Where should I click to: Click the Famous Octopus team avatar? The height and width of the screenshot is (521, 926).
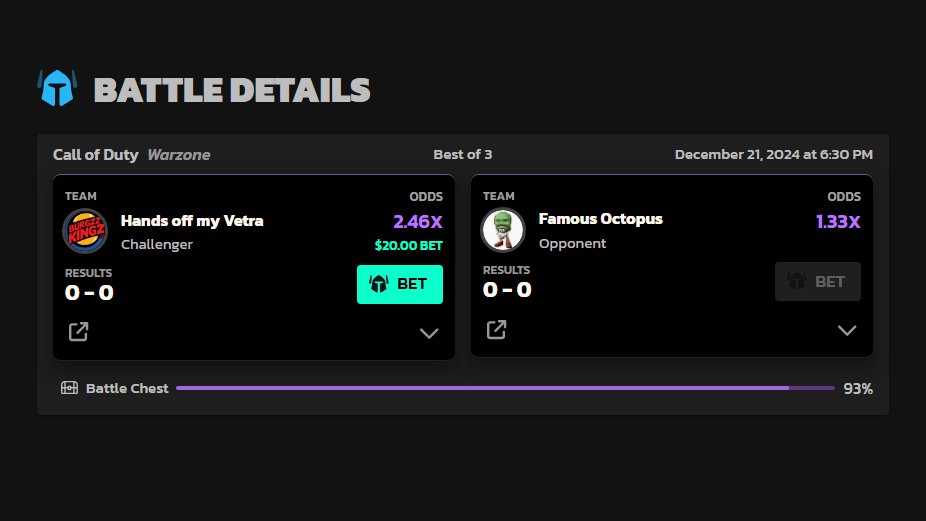click(503, 230)
